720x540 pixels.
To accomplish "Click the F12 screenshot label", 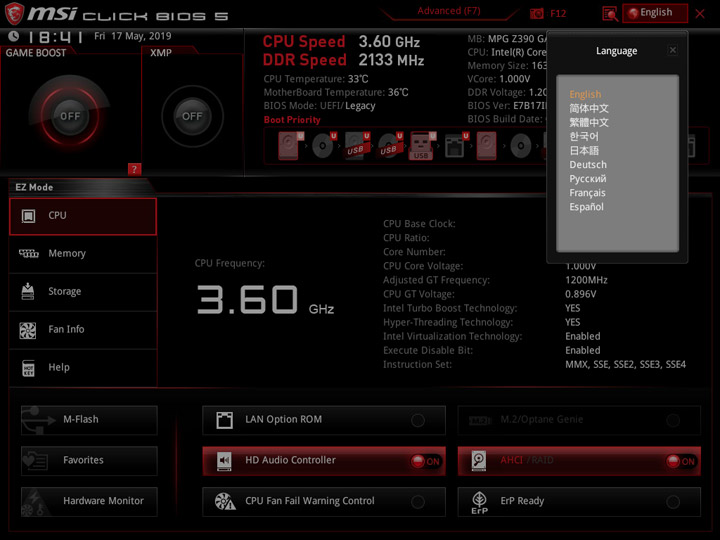I will coord(558,14).
